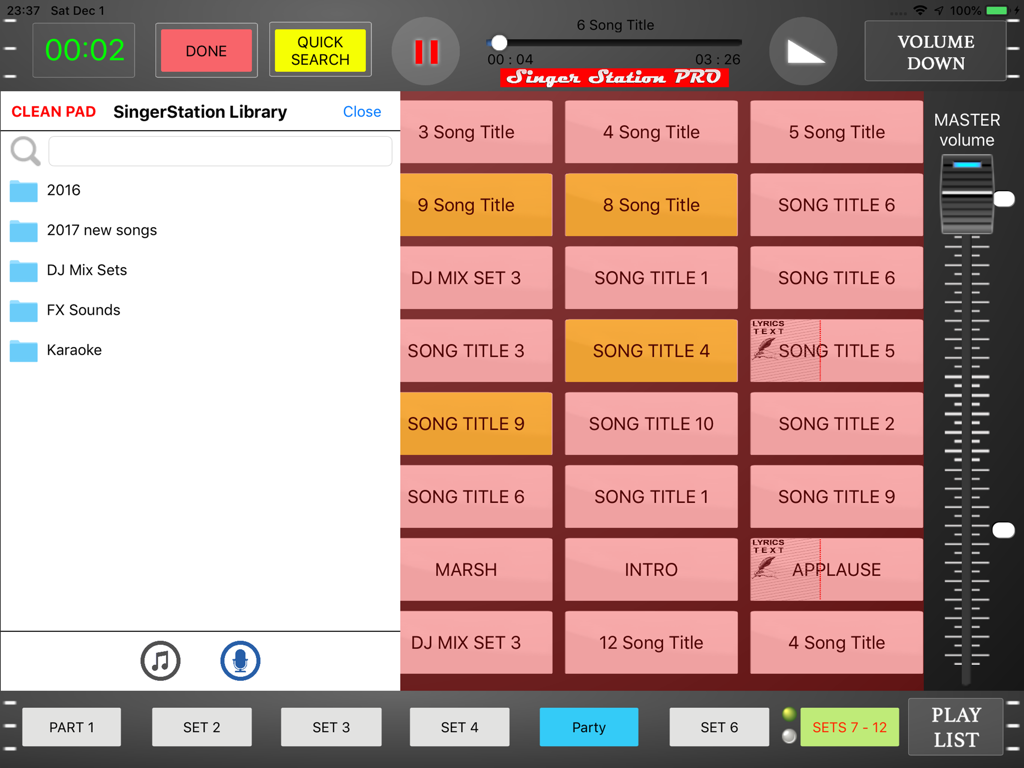The height and width of the screenshot is (768, 1024).
Task: Open the FX Sounds folder icon
Action: [23, 310]
